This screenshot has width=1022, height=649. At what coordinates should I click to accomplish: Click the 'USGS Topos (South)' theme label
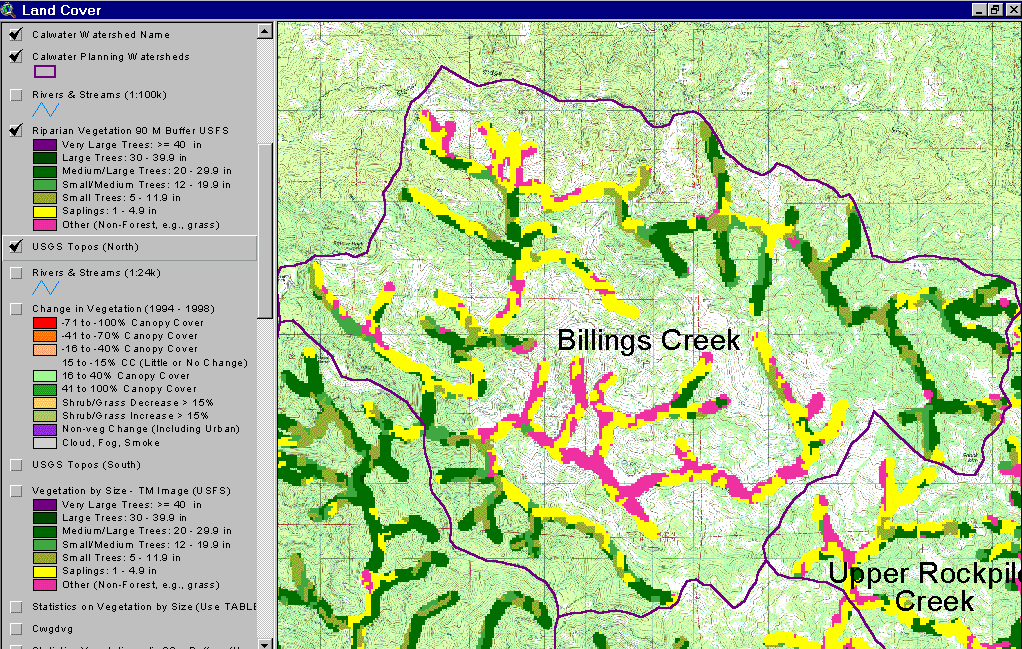(86, 465)
